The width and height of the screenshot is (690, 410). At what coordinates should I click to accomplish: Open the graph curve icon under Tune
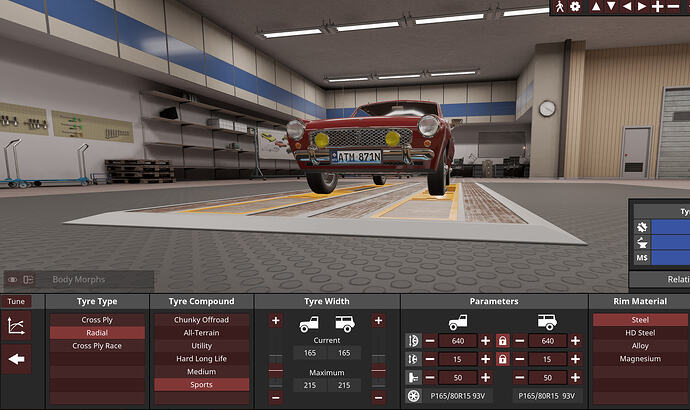(x=16, y=326)
